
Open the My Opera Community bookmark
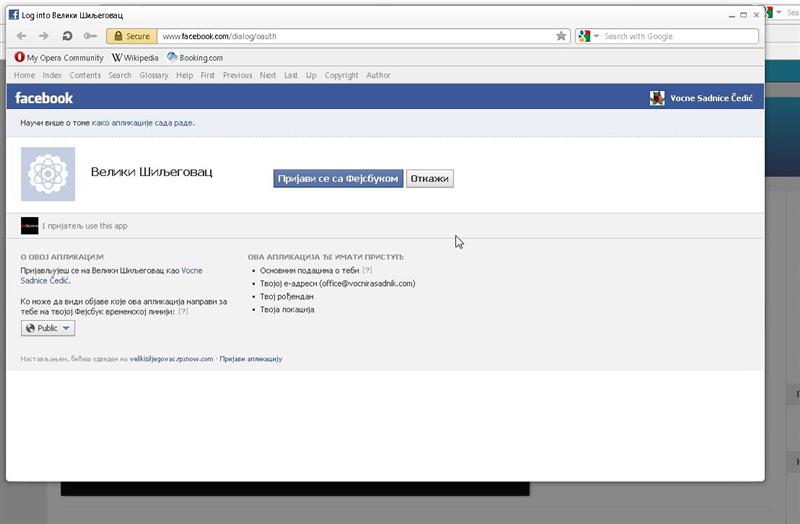(59, 58)
